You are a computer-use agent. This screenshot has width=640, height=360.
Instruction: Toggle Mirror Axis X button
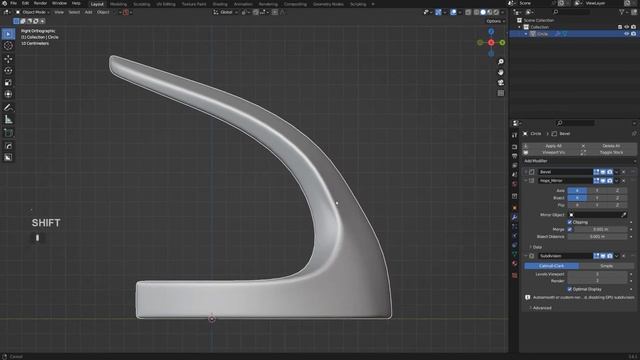coord(577,191)
